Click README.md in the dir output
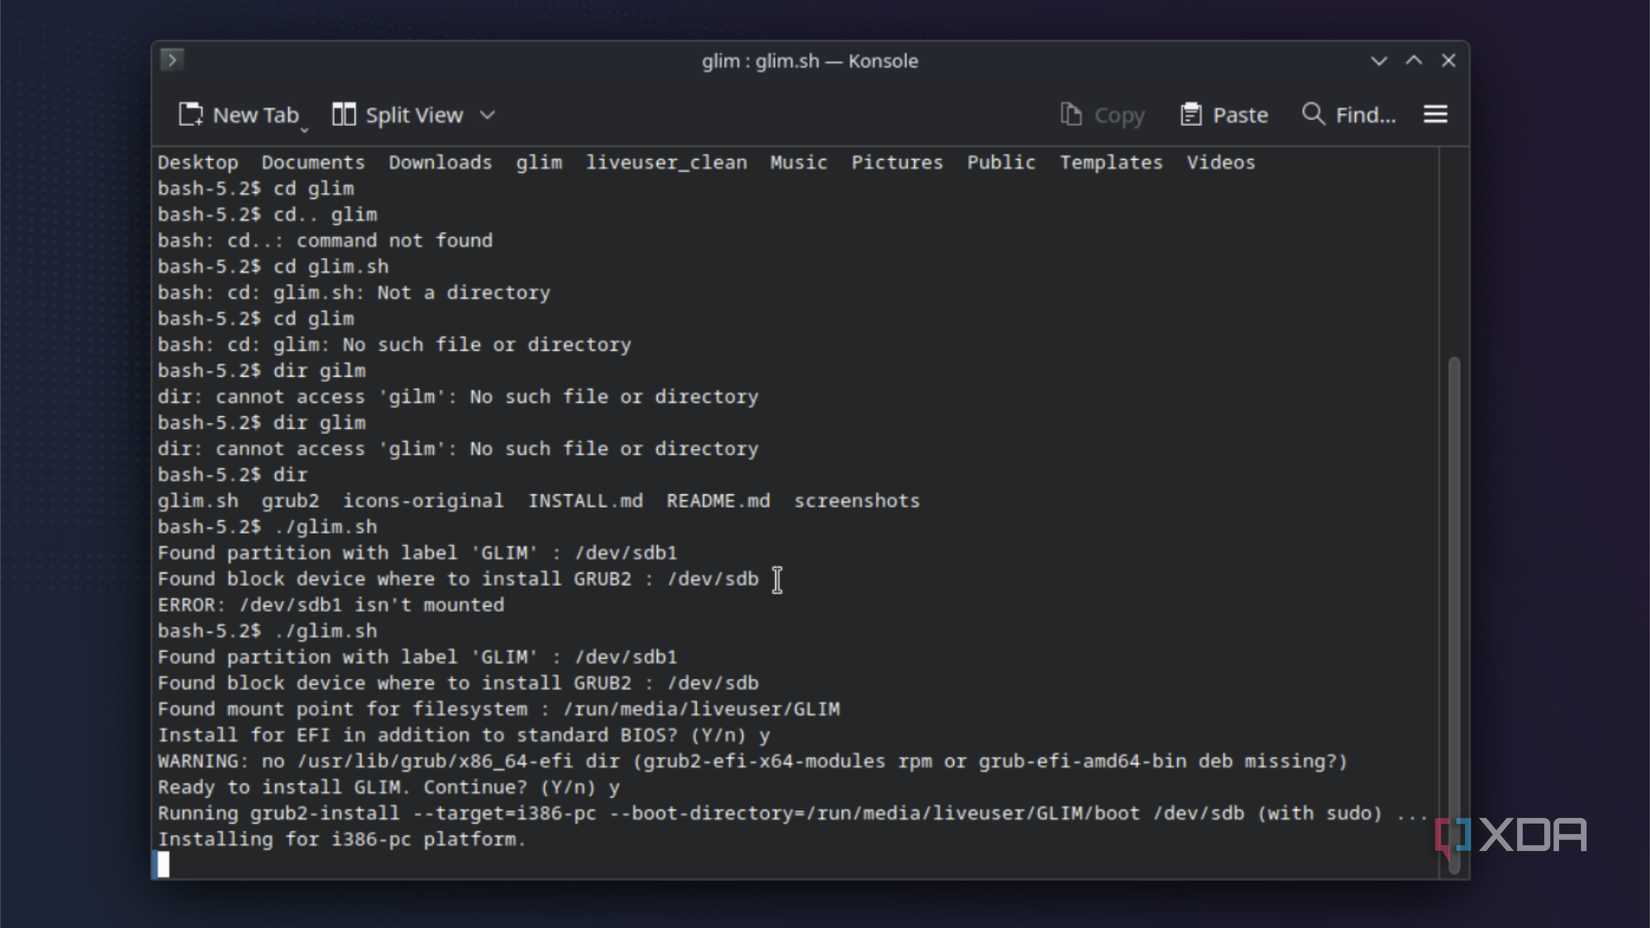 point(718,500)
